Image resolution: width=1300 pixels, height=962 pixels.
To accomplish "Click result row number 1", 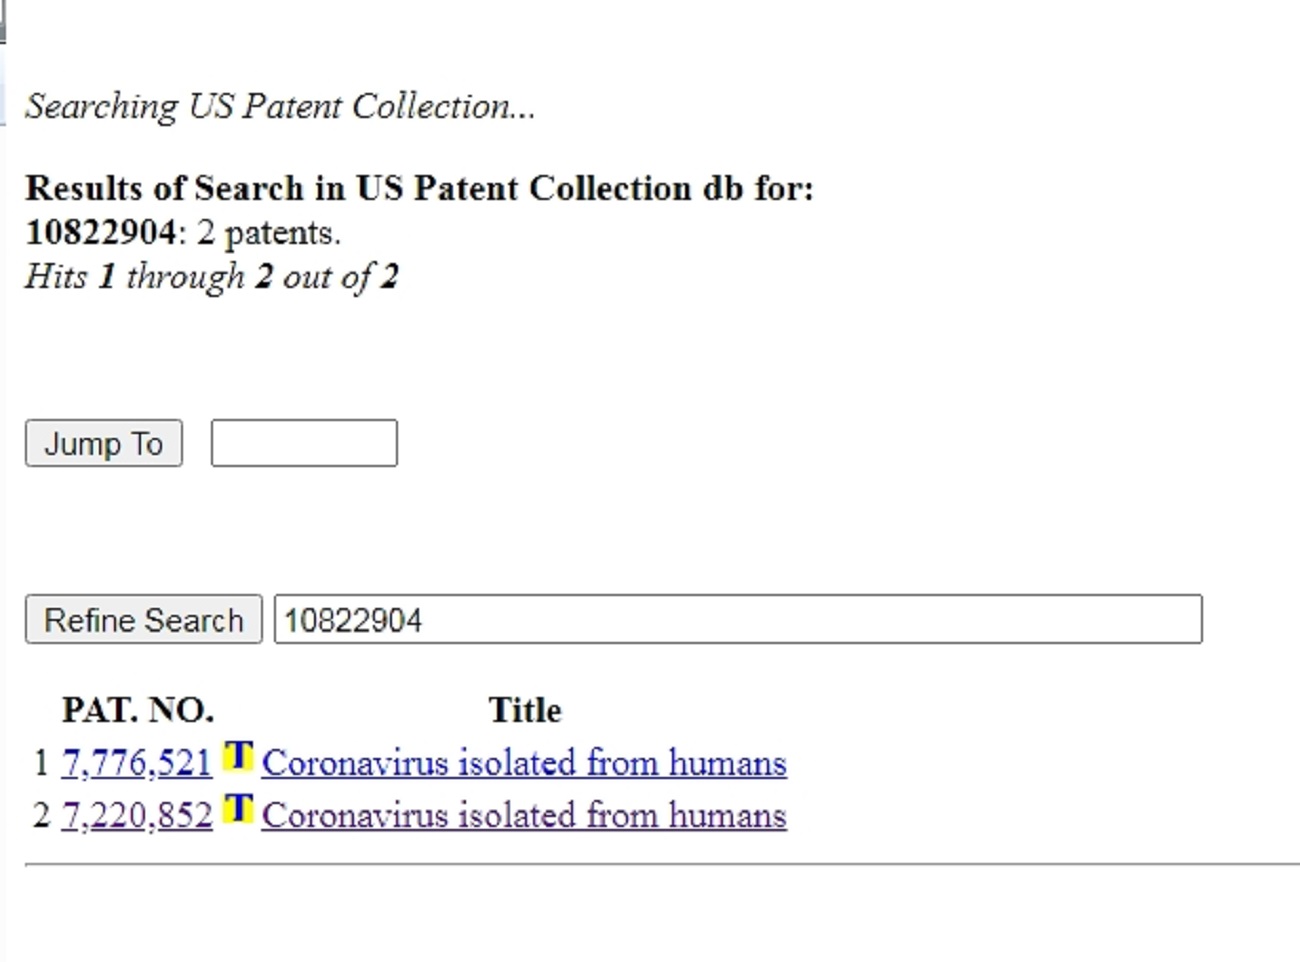I will pyautogui.click(x=41, y=764).
